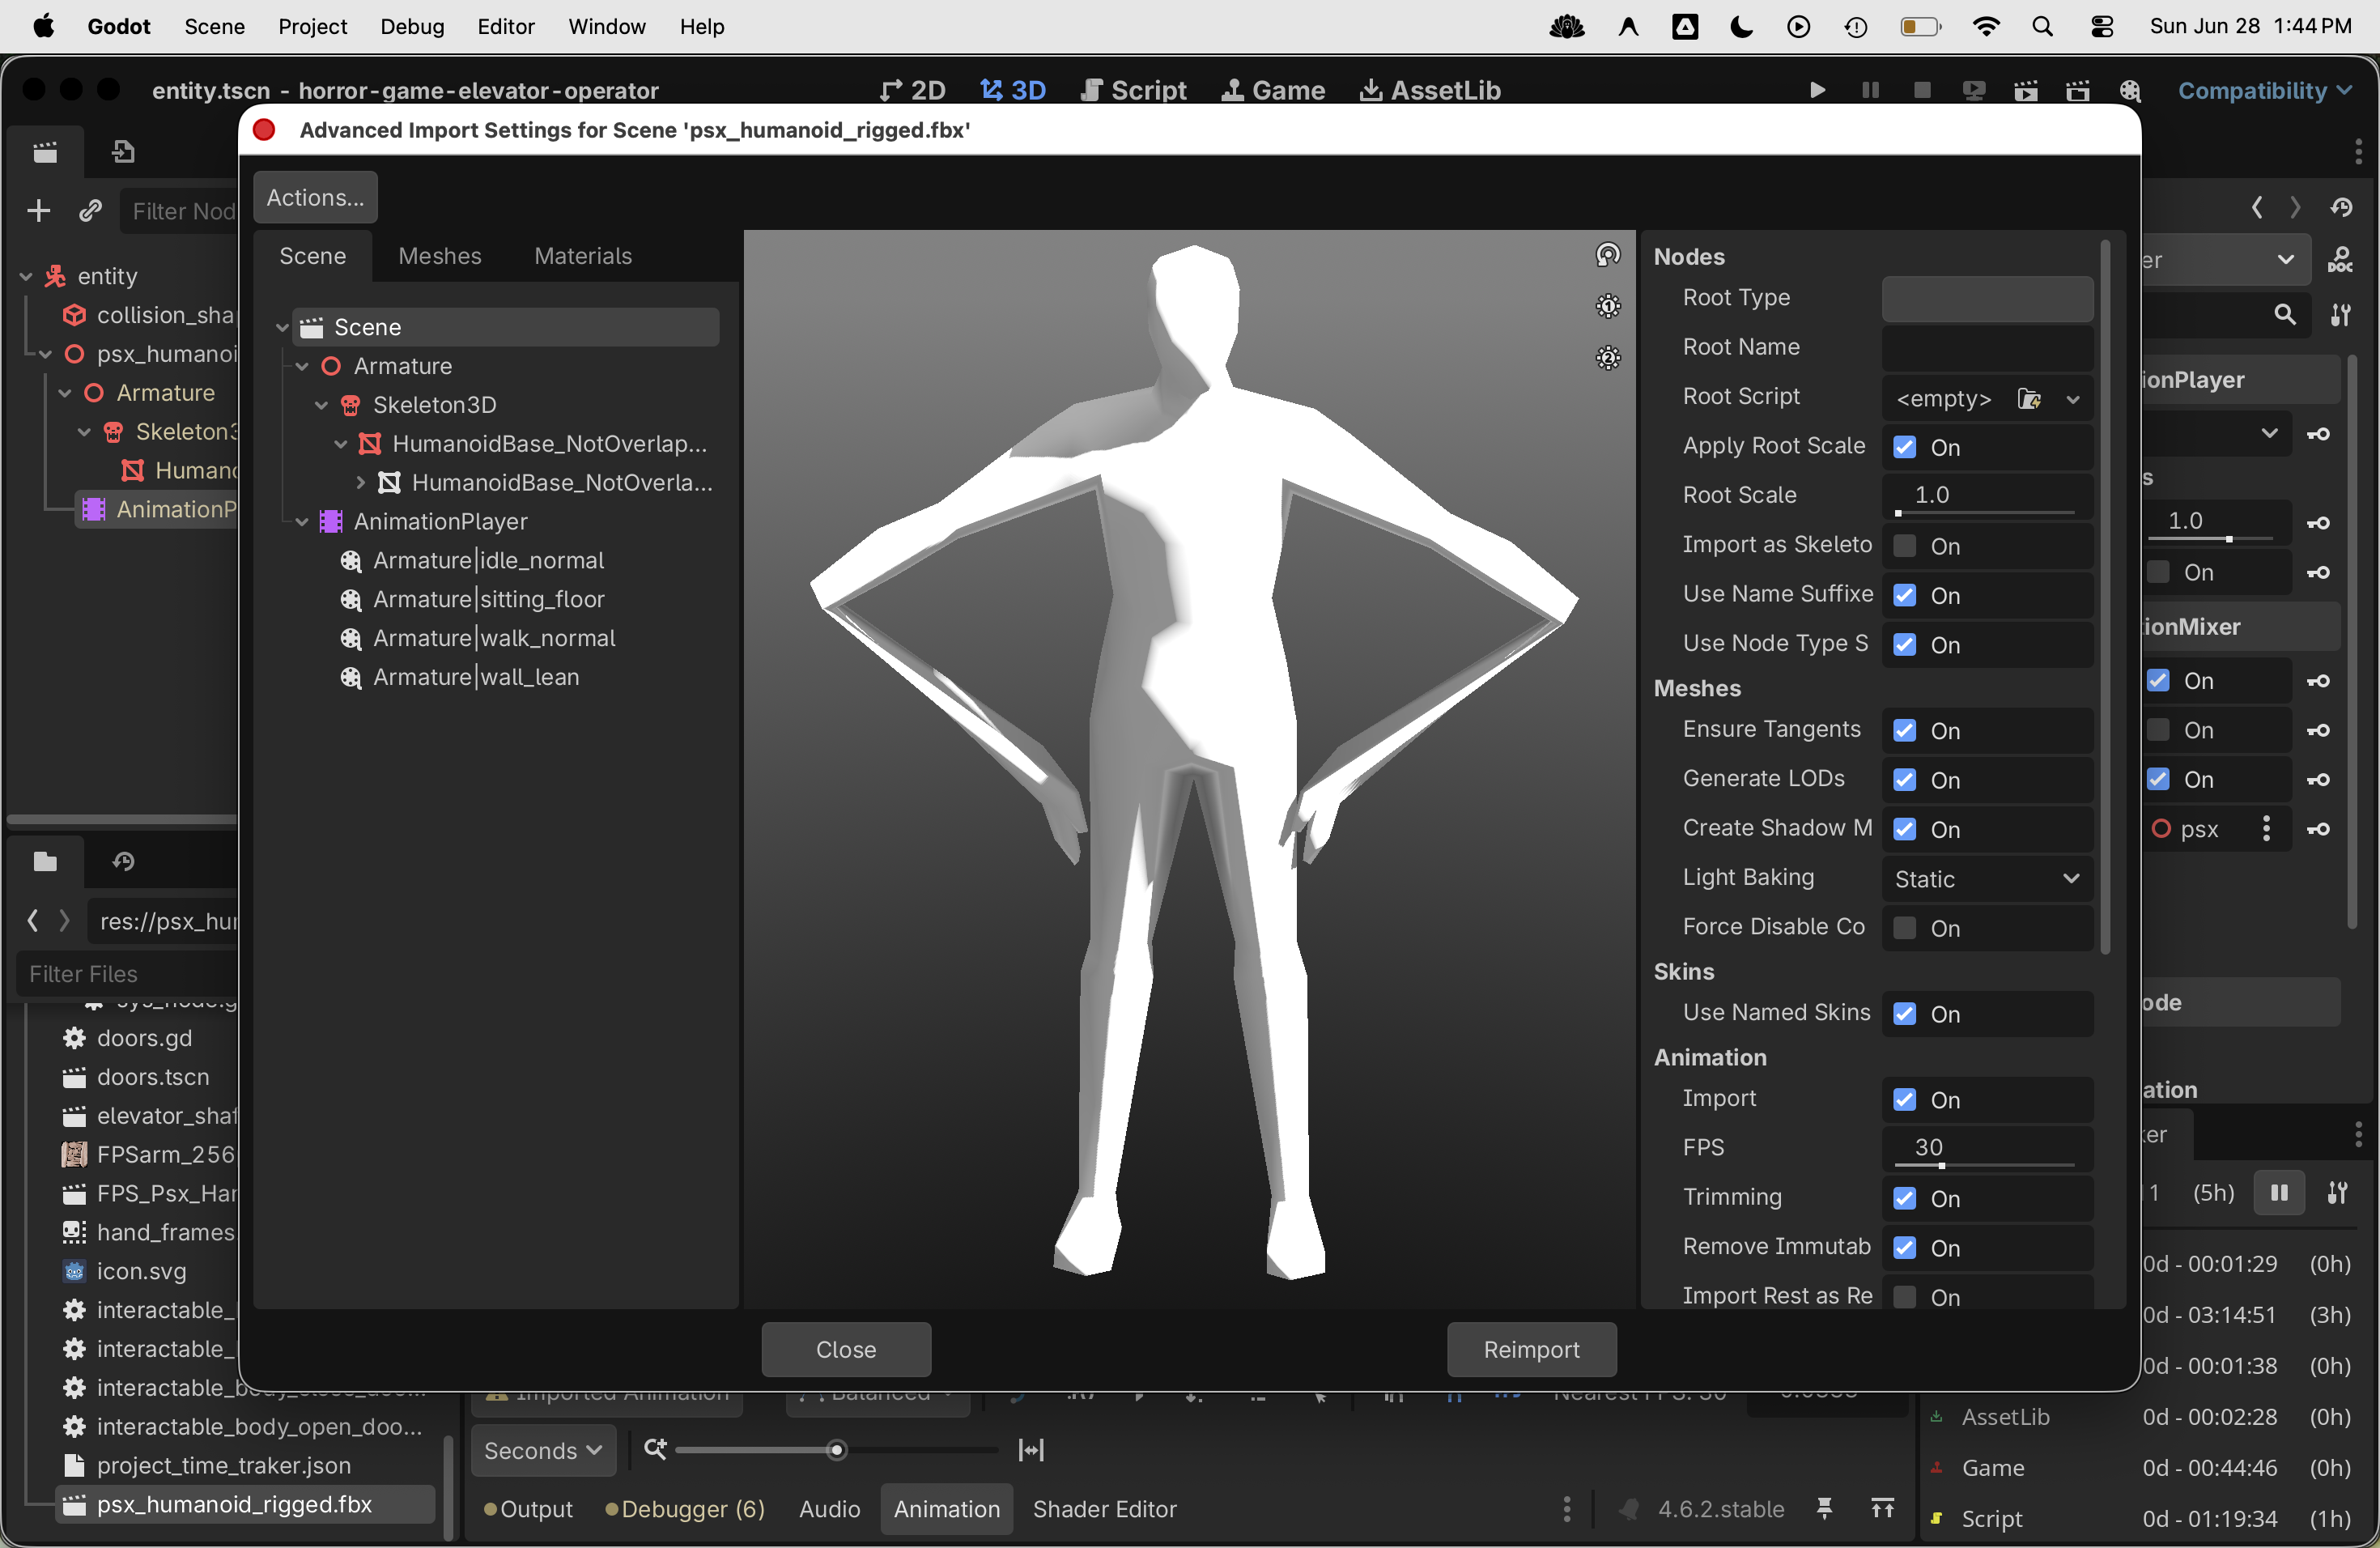Collapse the Armature node in the import tree

coord(302,367)
